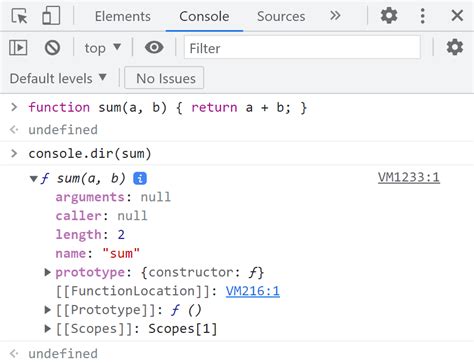Open the three-dot customize DevTools menu
The width and height of the screenshot is (474, 363).
[x=422, y=16]
